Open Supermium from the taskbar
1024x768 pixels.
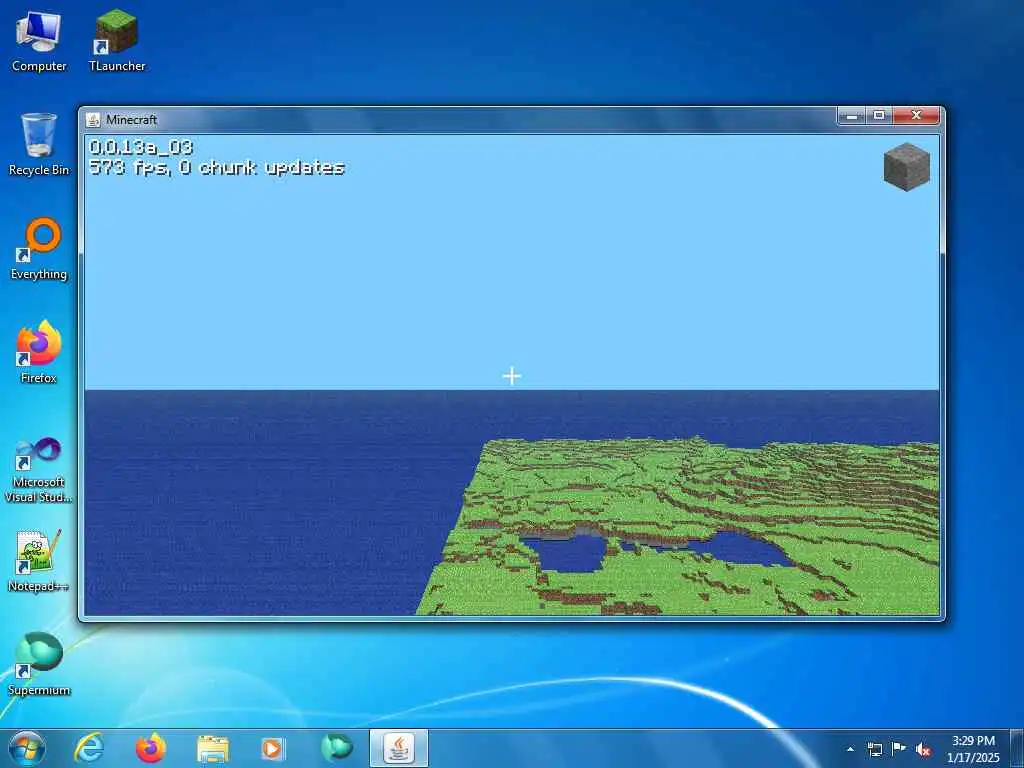point(337,748)
